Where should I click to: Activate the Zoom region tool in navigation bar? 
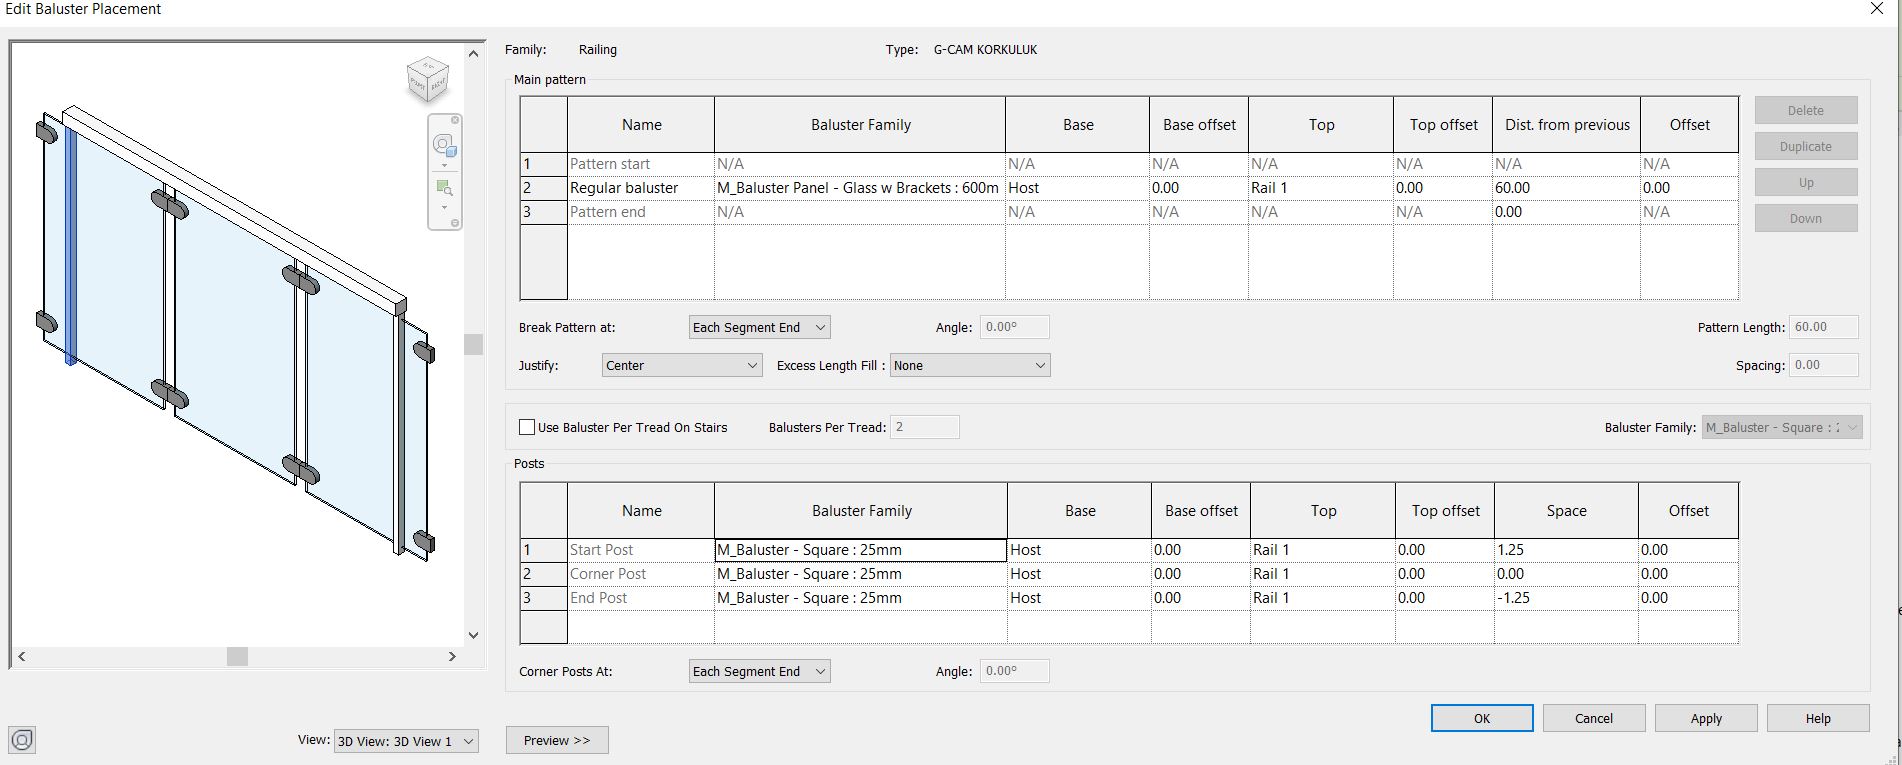(444, 187)
